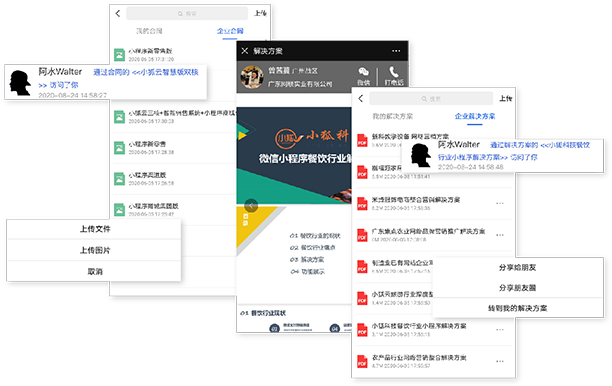Tap 上传 in the contracts window header
Viewport: 612px width, 386px height.
[260, 13]
